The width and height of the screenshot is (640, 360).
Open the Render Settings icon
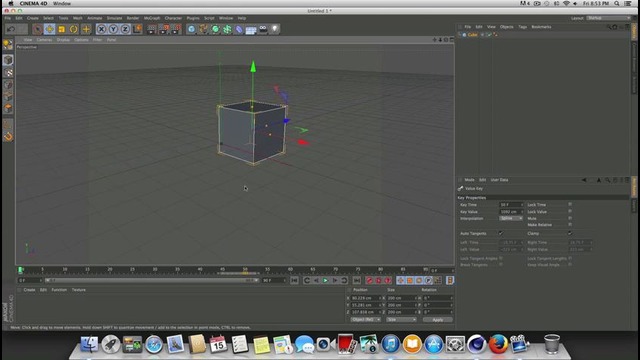(176, 29)
